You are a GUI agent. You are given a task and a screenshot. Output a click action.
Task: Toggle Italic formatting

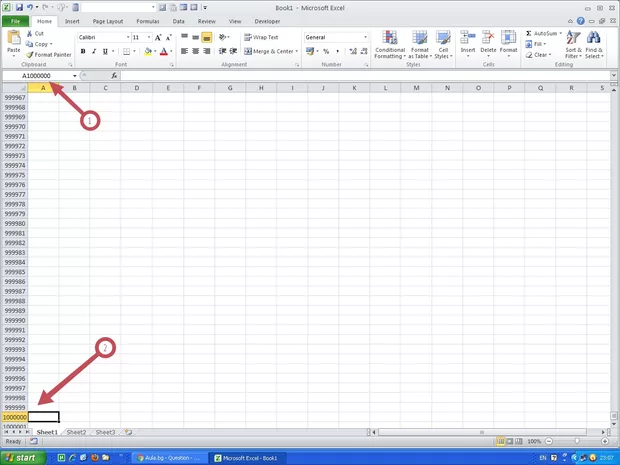click(94, 51)
